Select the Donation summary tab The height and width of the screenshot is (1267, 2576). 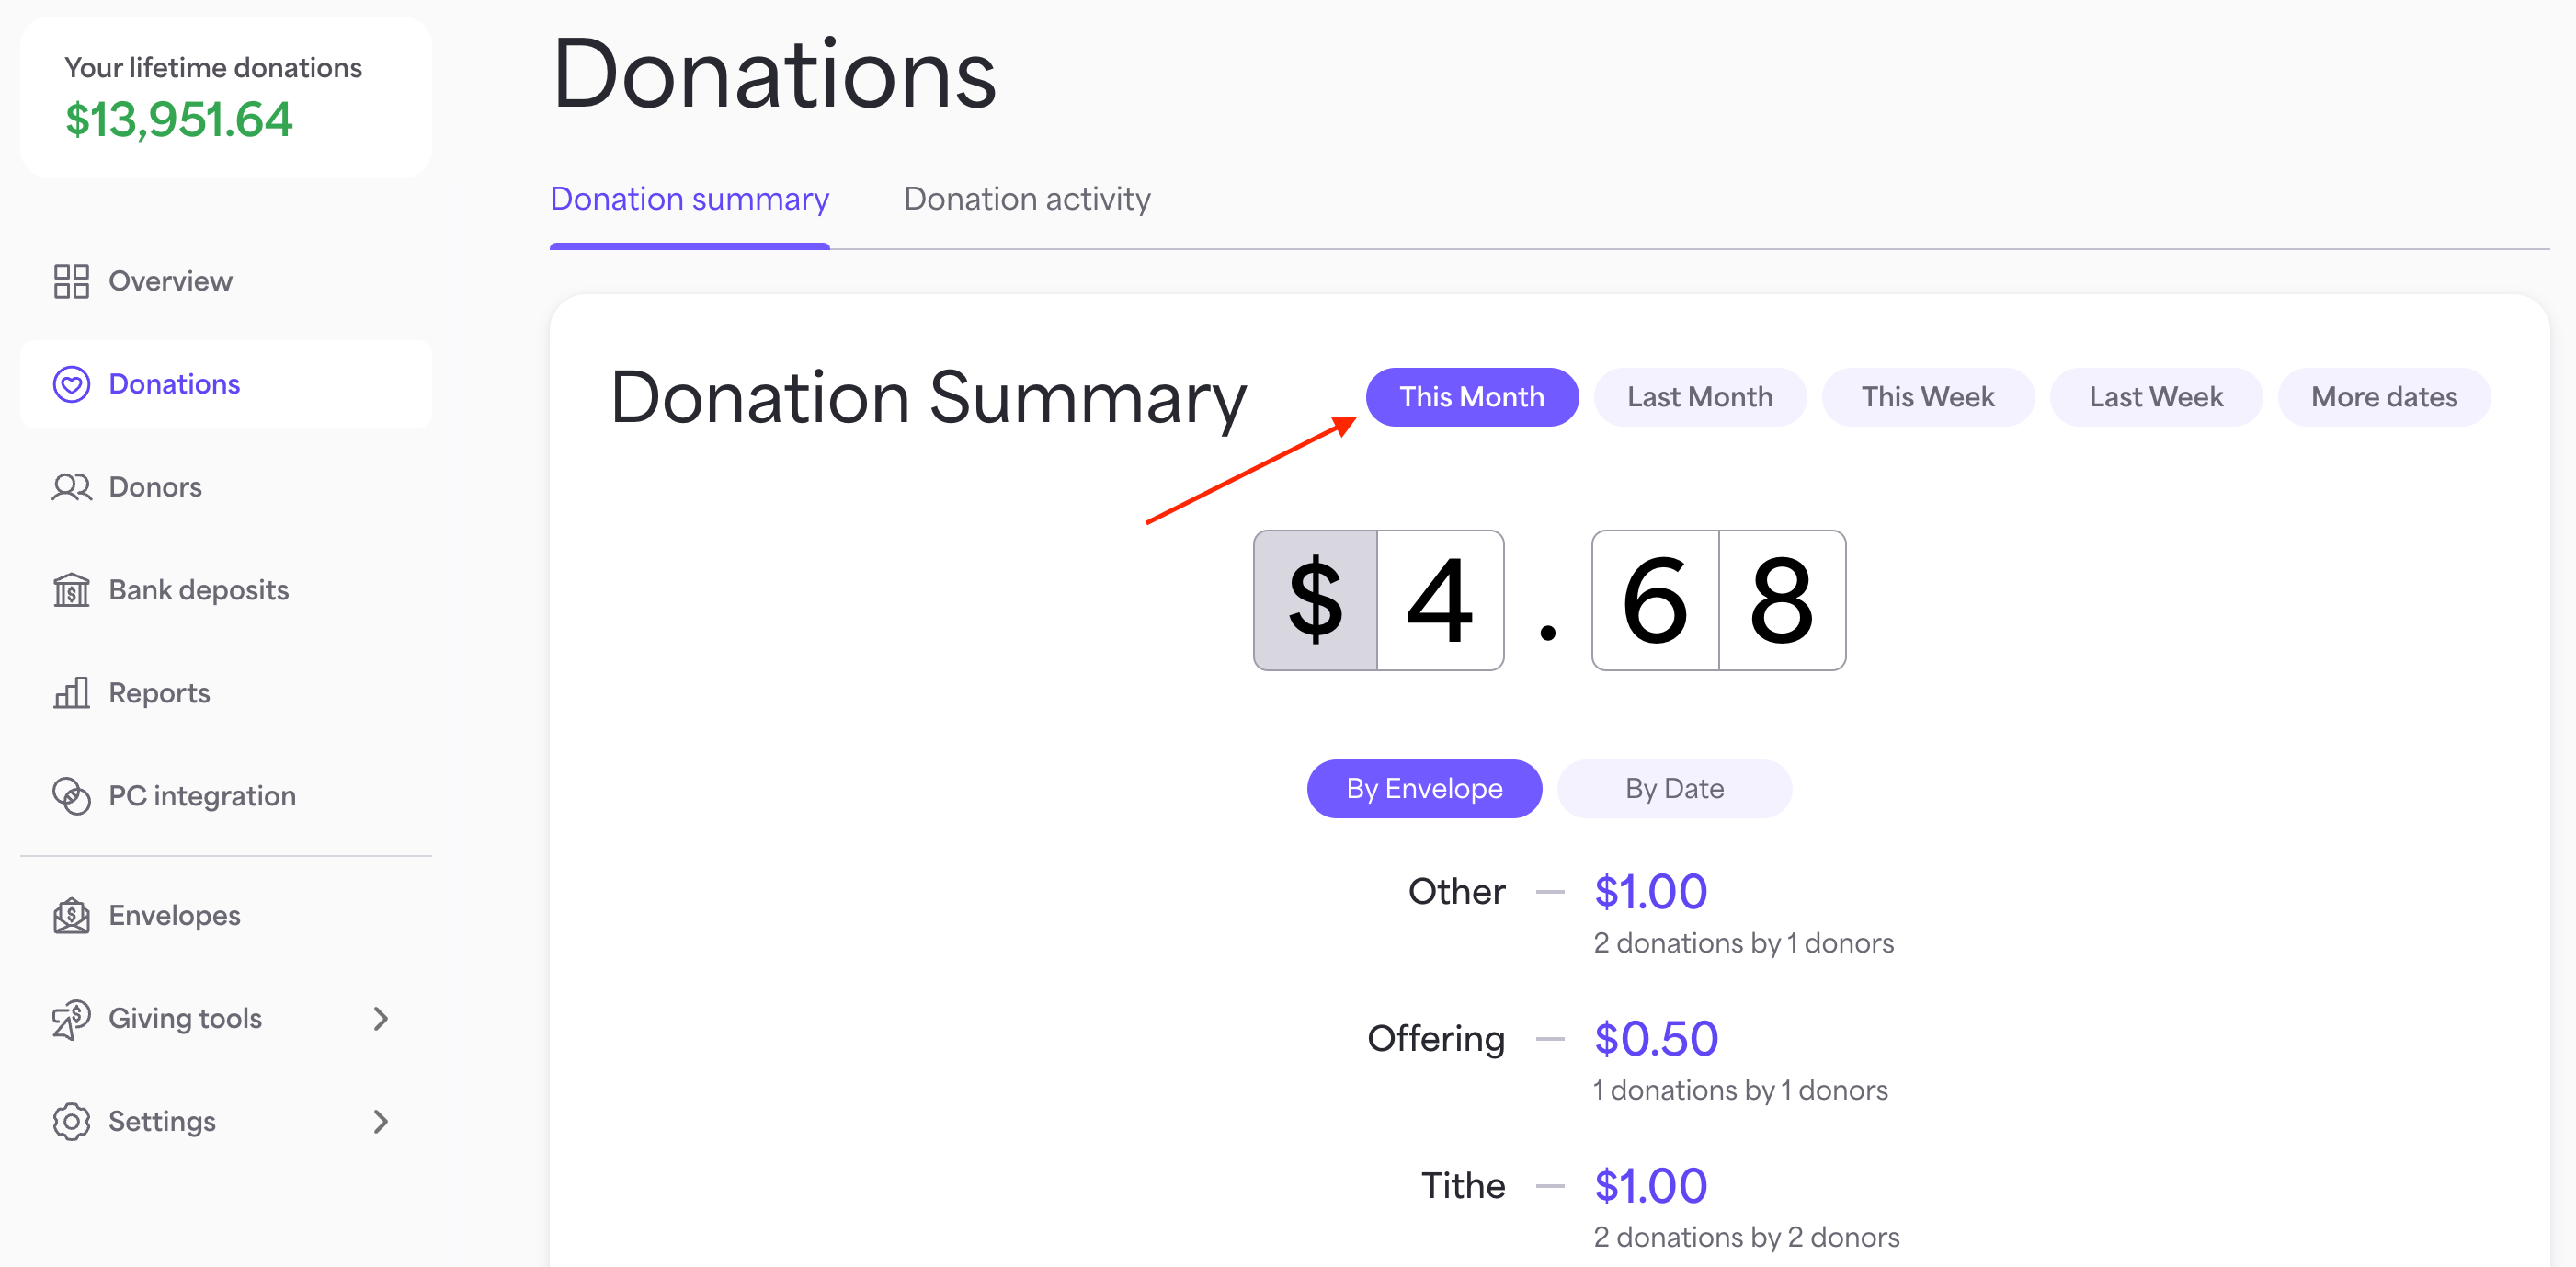689,199
